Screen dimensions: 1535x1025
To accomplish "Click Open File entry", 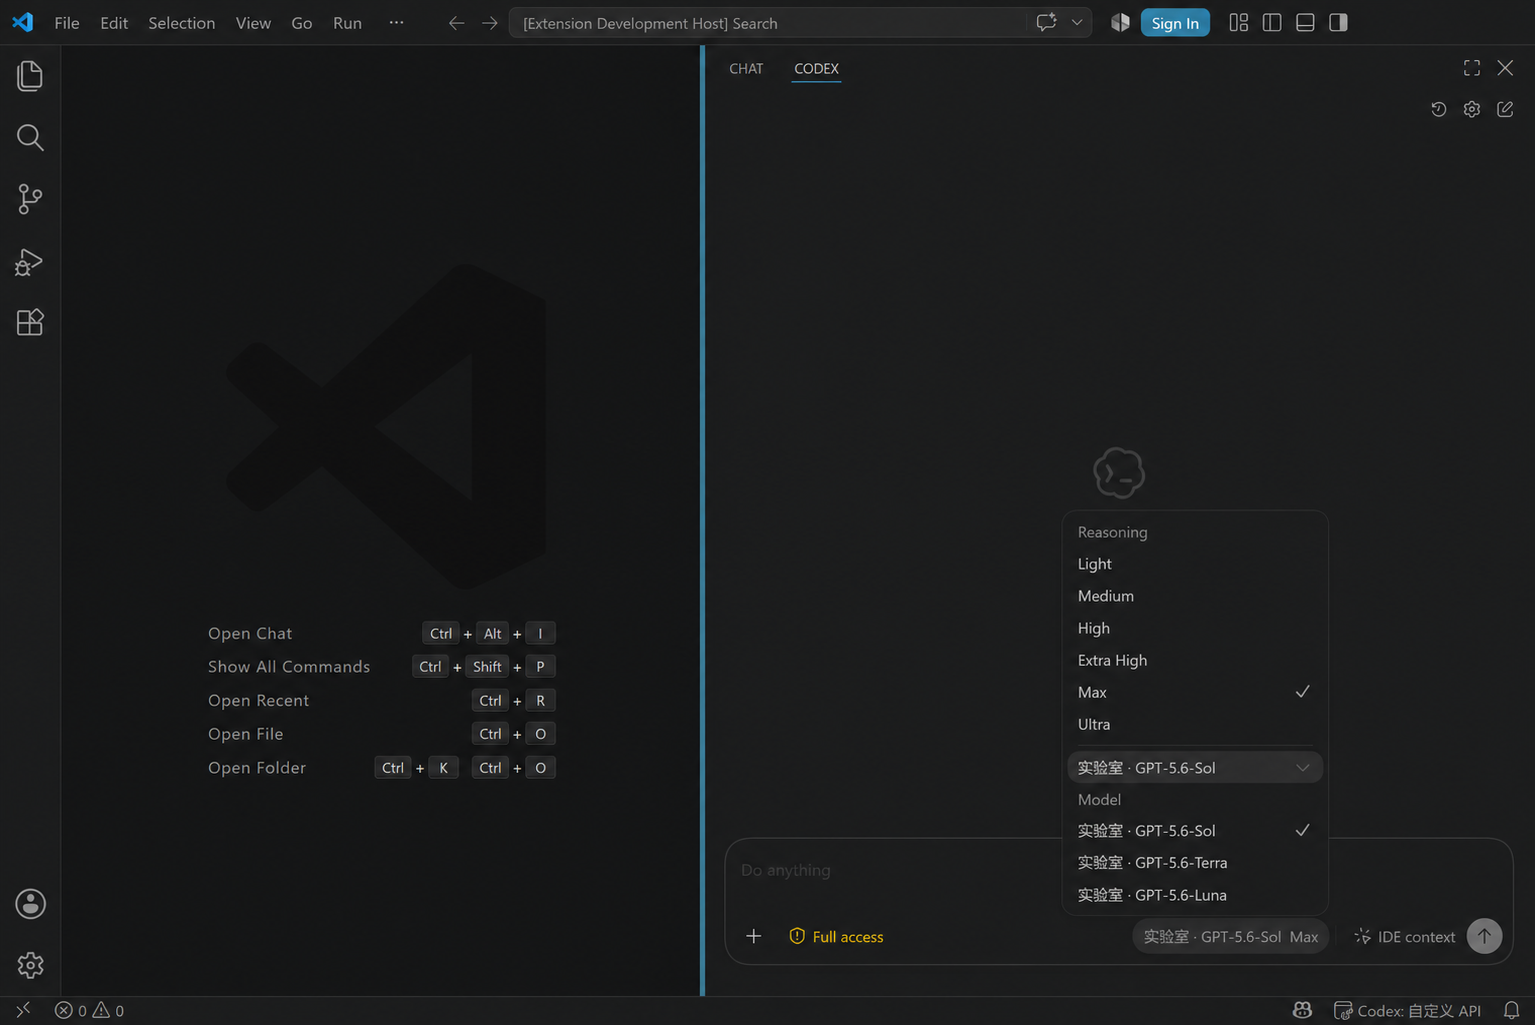I will coord(381,734).
